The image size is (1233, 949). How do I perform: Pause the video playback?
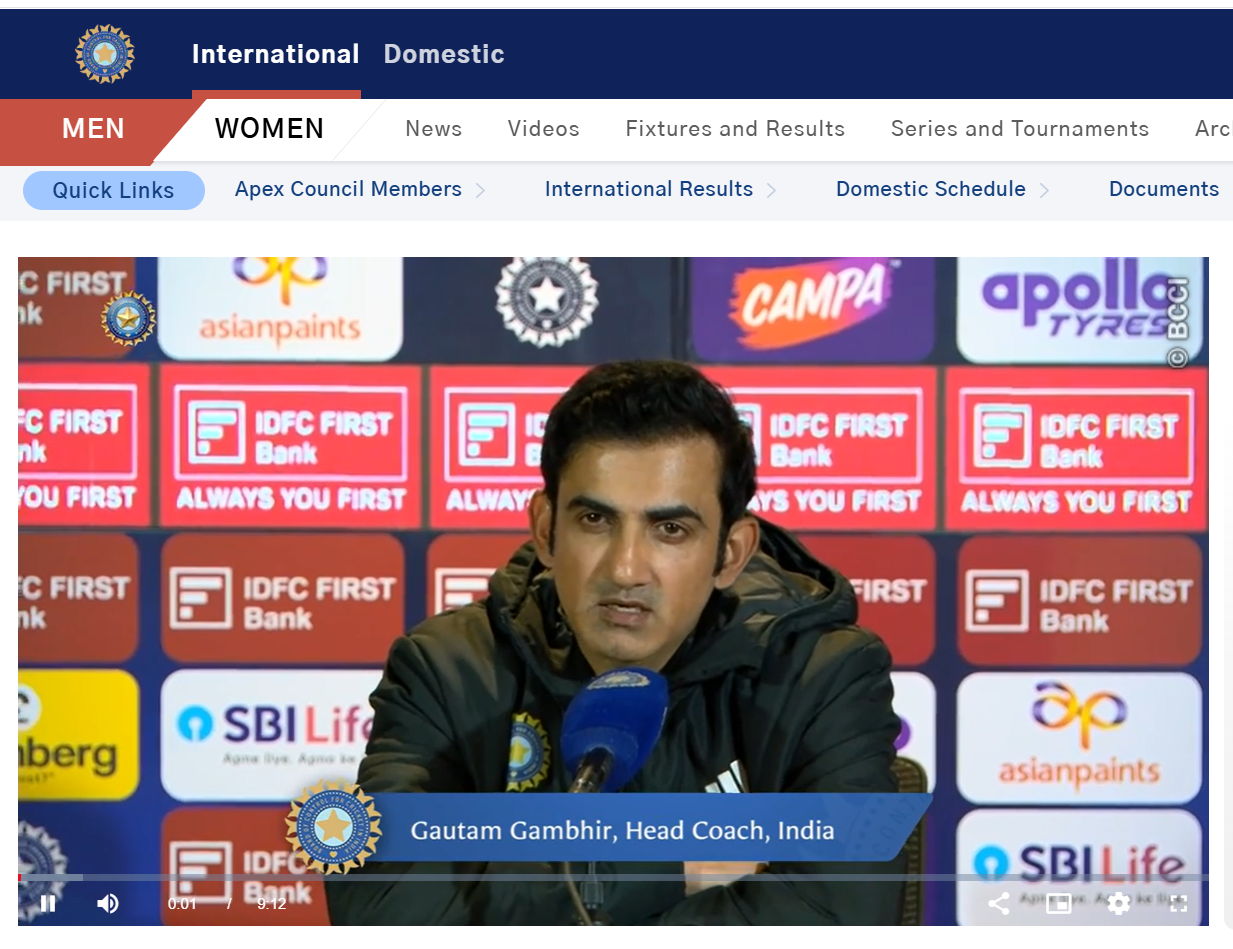point(47,904)
